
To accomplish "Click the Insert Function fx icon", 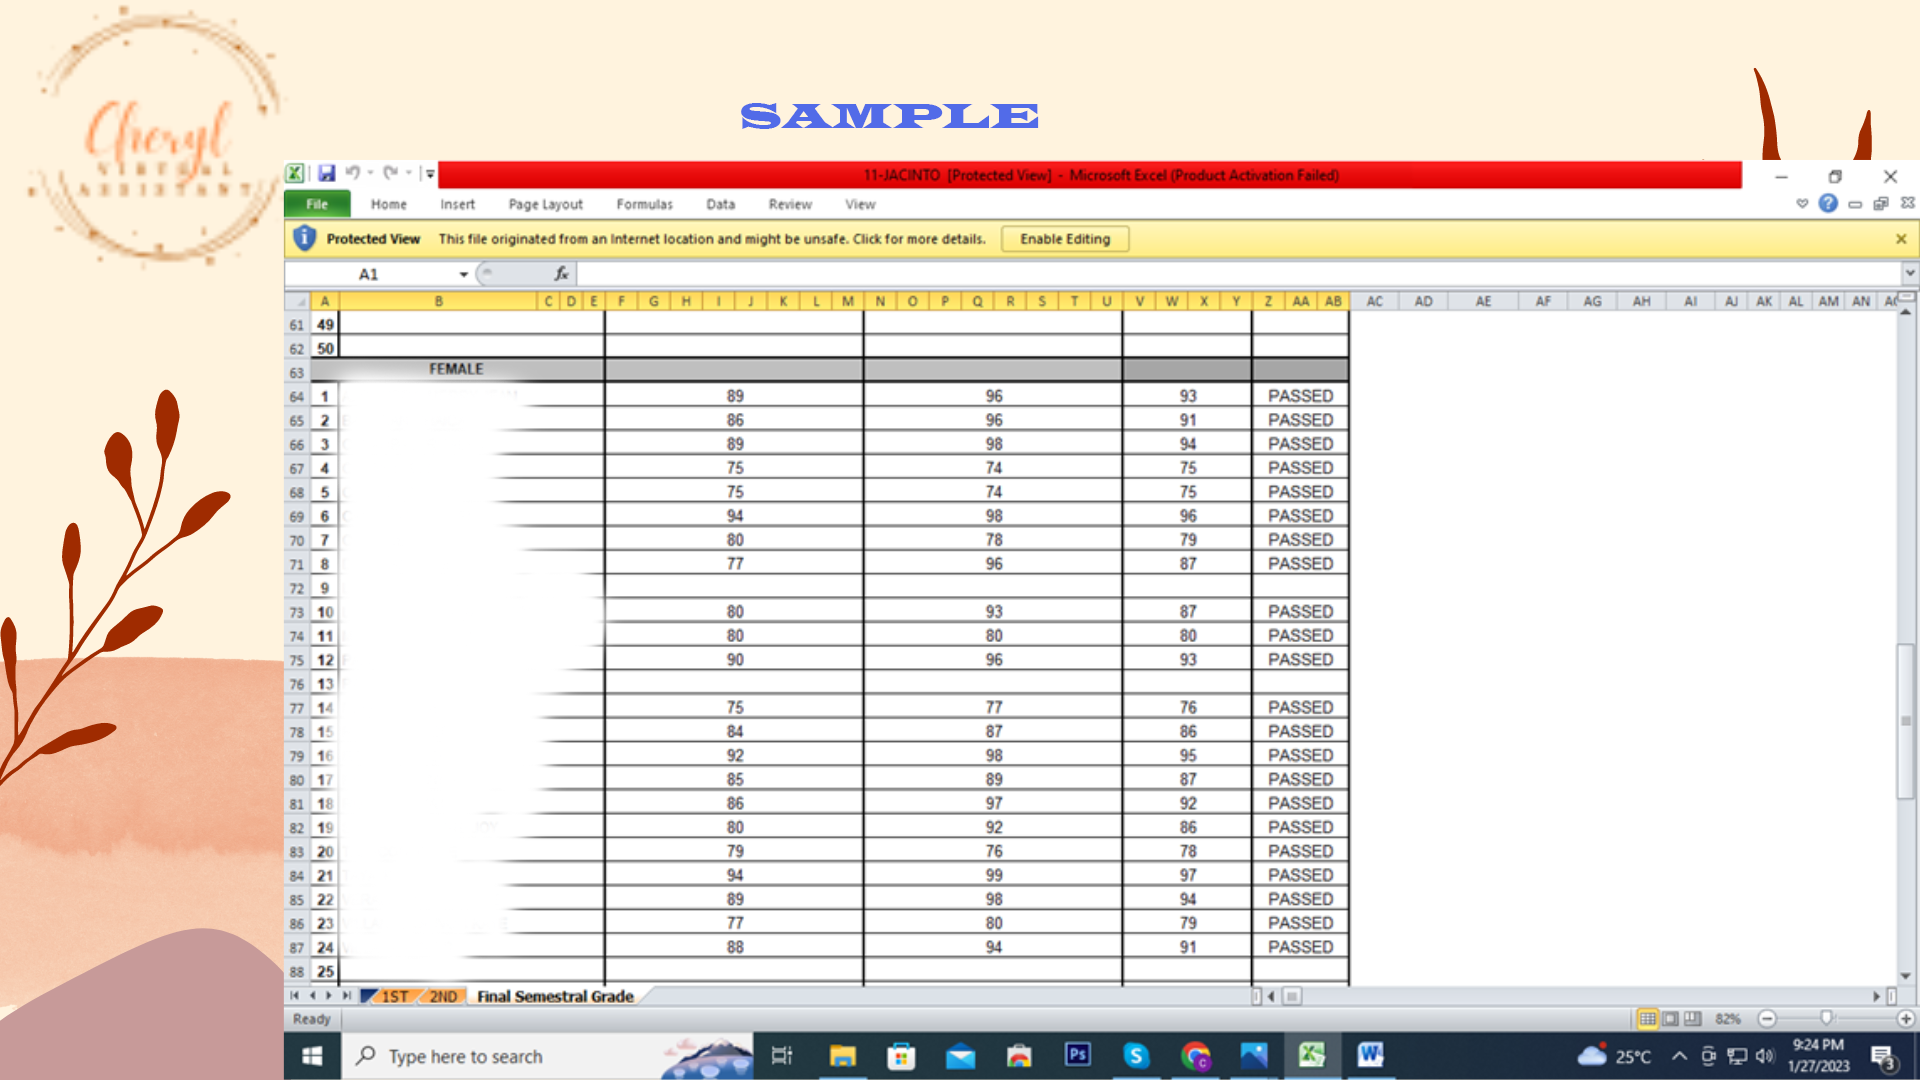I will (x=561, y=273).
